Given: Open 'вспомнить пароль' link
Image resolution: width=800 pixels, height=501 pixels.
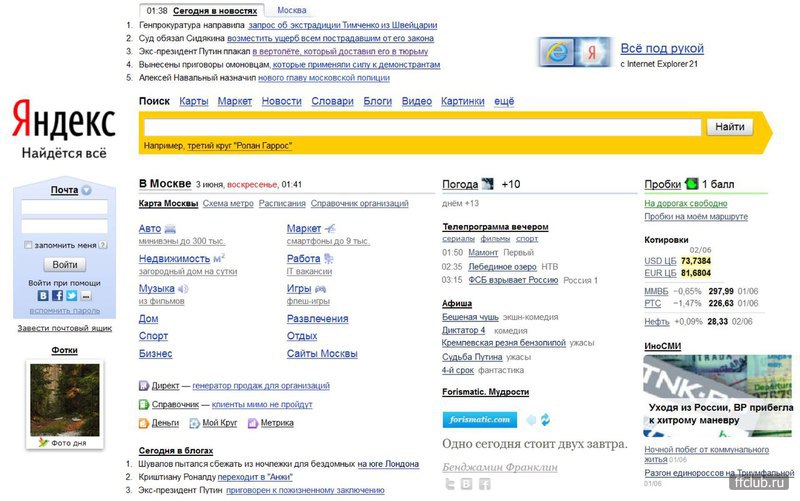Looking at the screenshot, I should pos(65,310).
